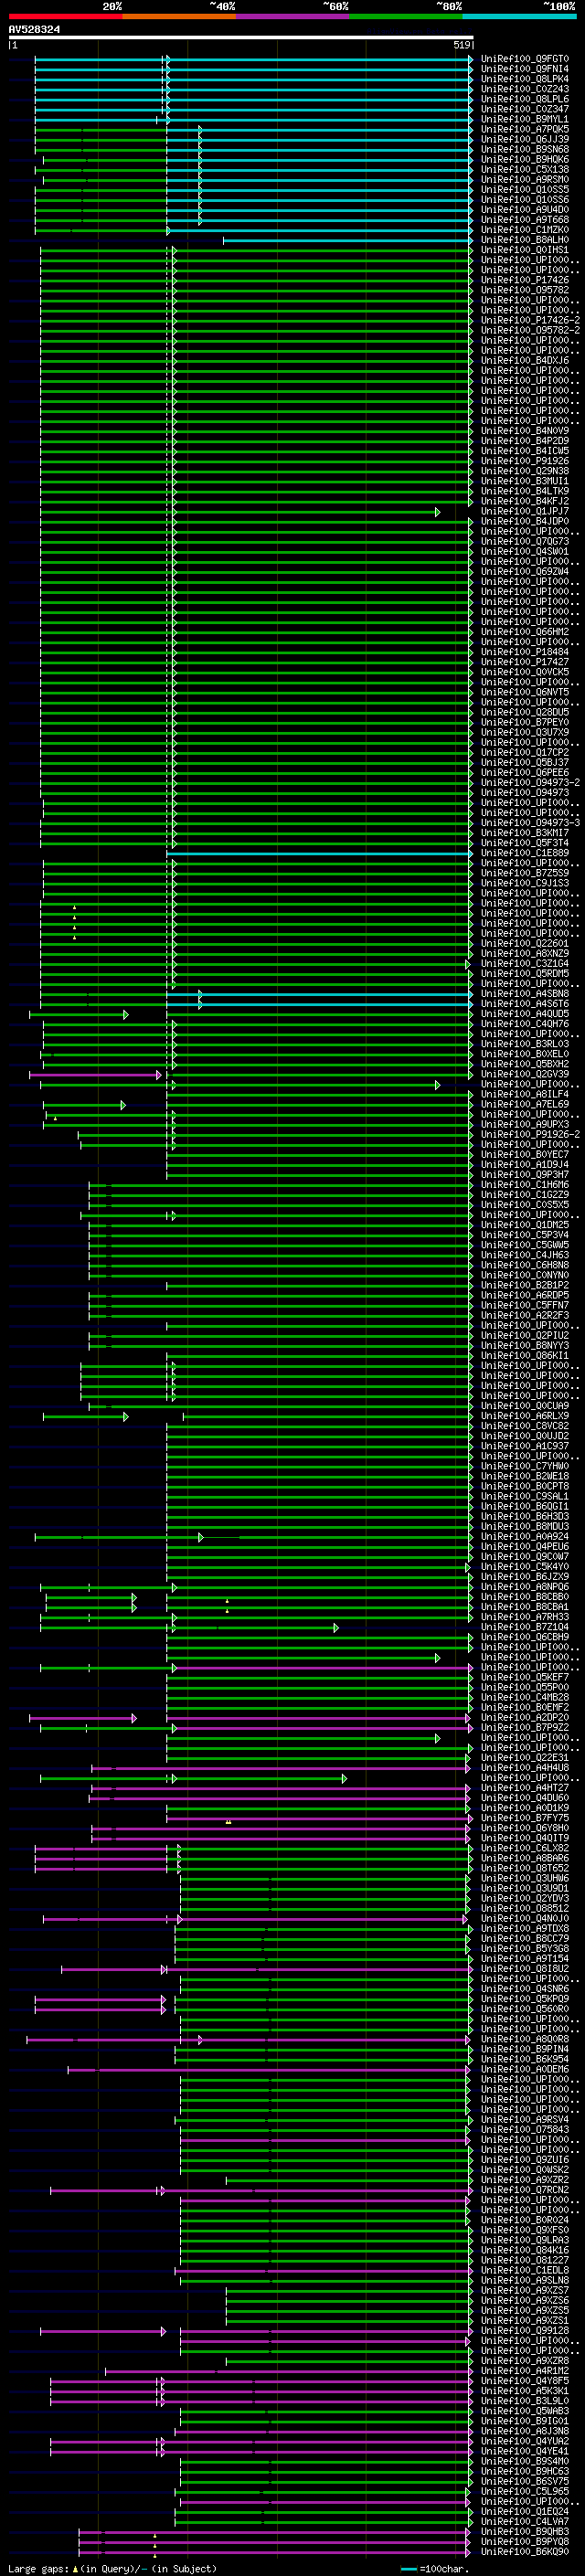
Task: Click the query end position 519
Action: pyautogui.click(x=462, y=45)
